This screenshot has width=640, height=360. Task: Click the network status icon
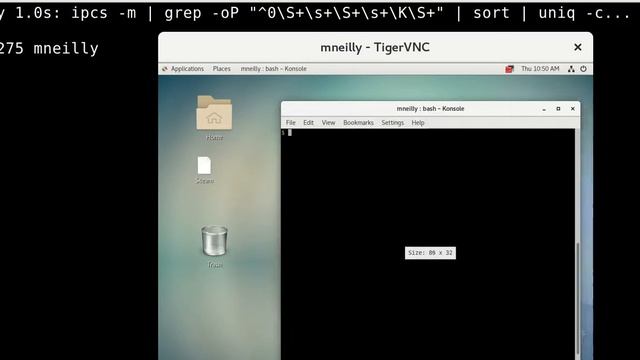click(571, 69)
